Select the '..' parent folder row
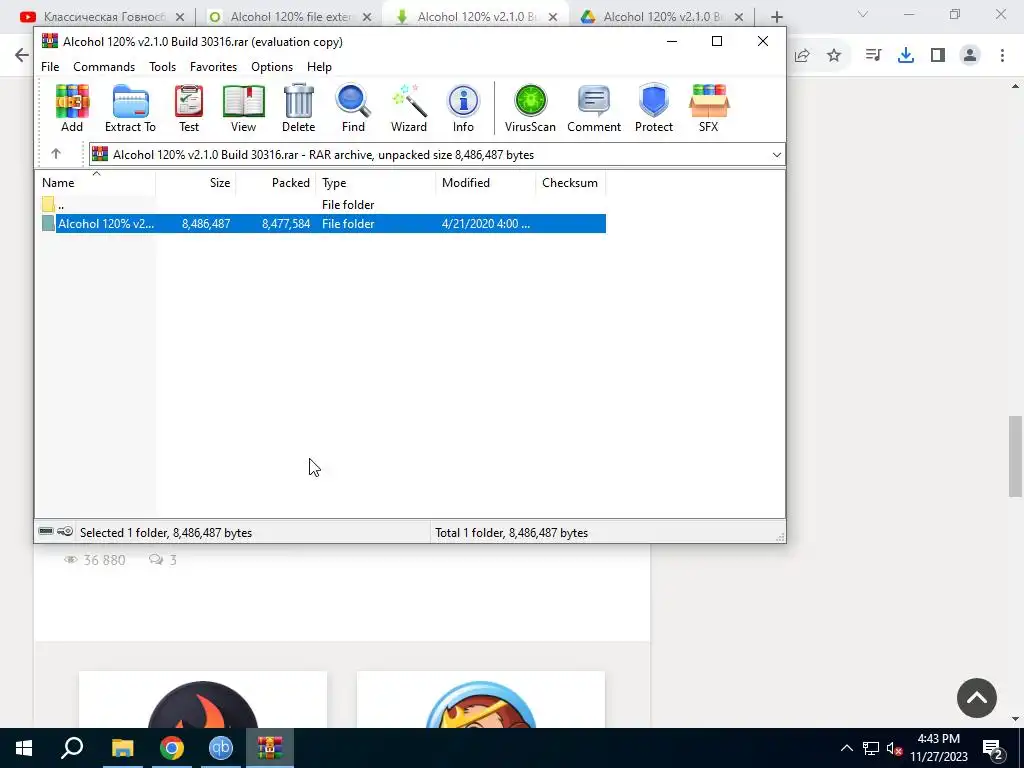The height and width of the screenshot is (768, 1024). click(x=323, y=204)
